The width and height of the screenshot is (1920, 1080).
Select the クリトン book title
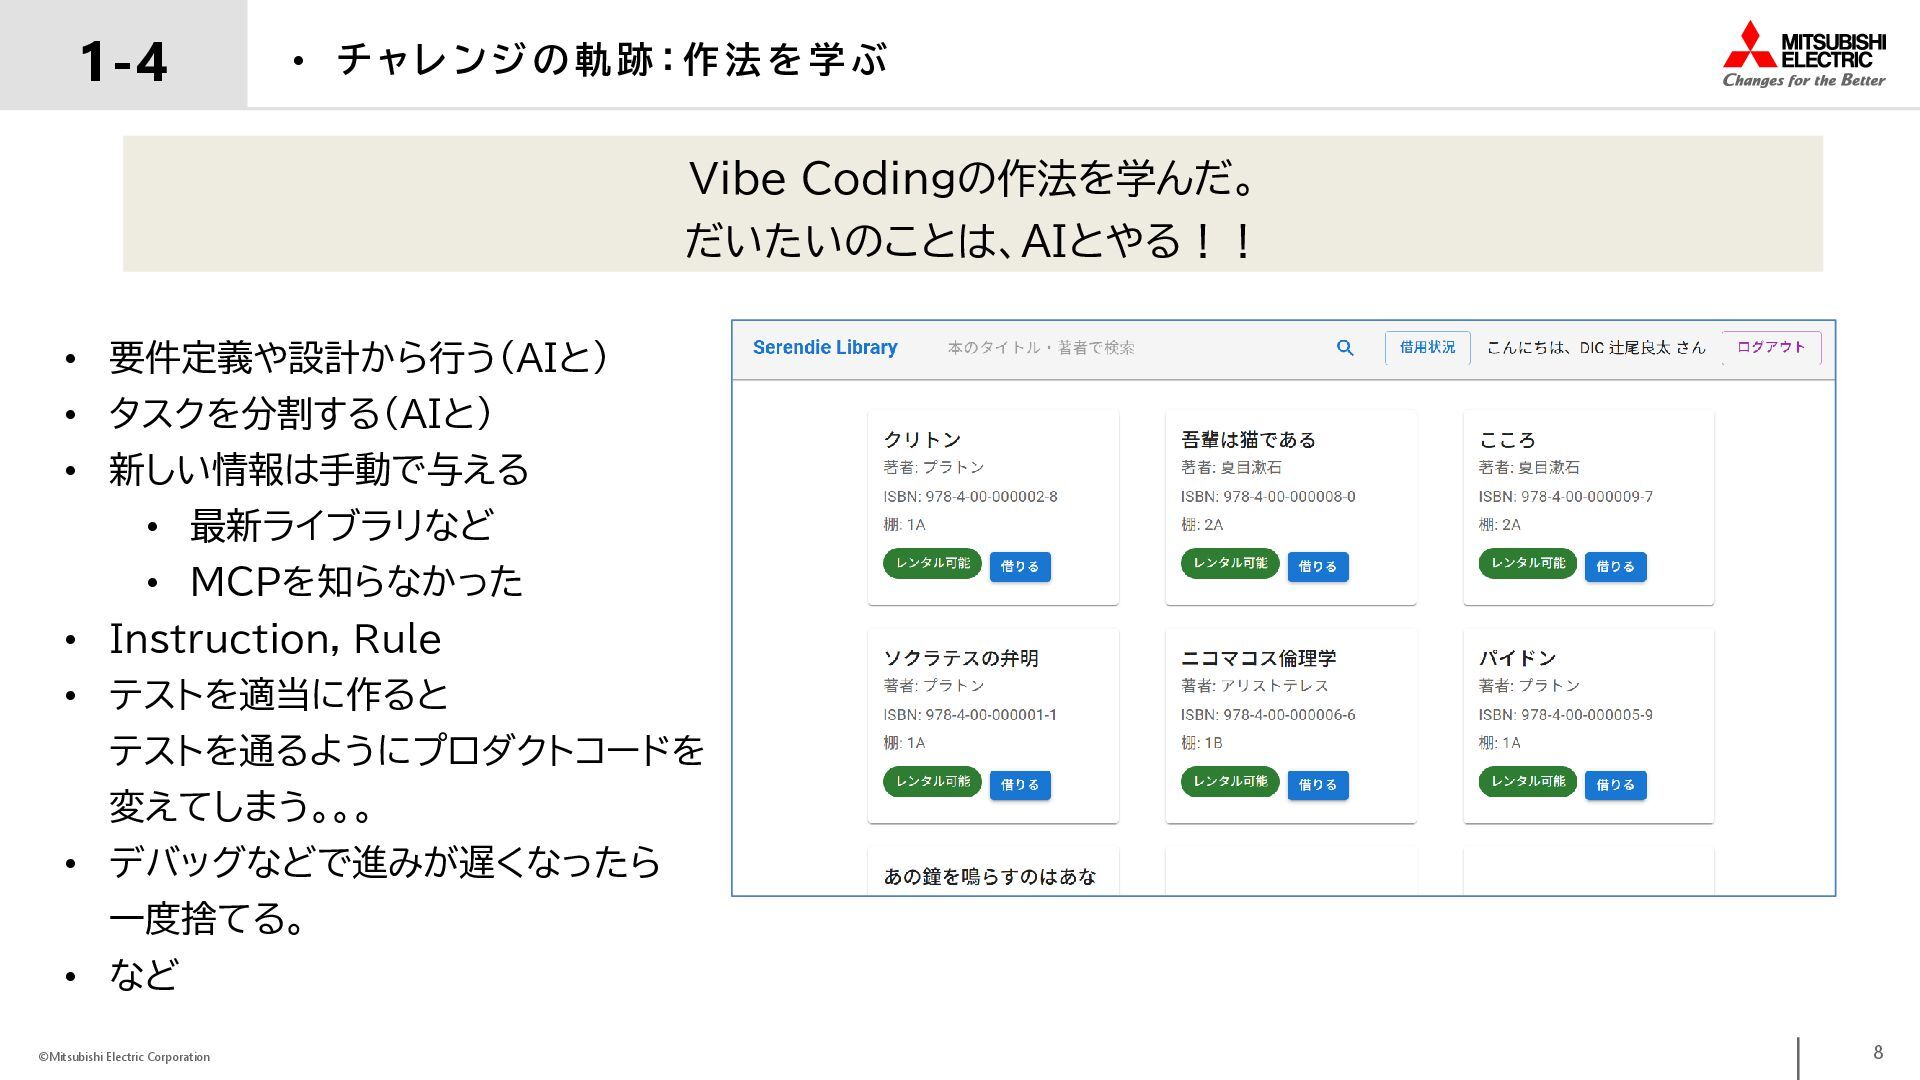922,439
